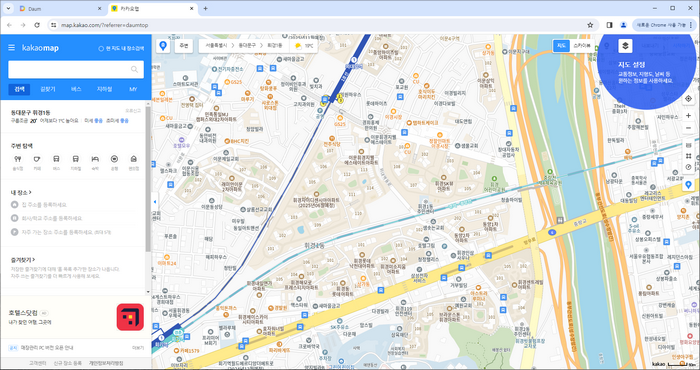The width and height of the screenshot is (700, 370).
Task: Open the roadview toggle map tool
Action: pyautogui.click(x=688, y=145)
